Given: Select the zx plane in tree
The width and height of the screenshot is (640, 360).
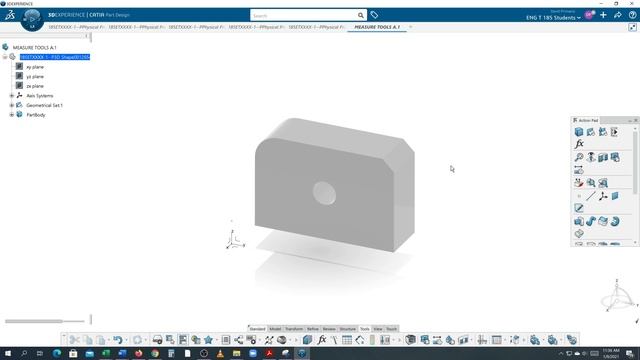Looking at the screenshot, I should tap(35, 86).
